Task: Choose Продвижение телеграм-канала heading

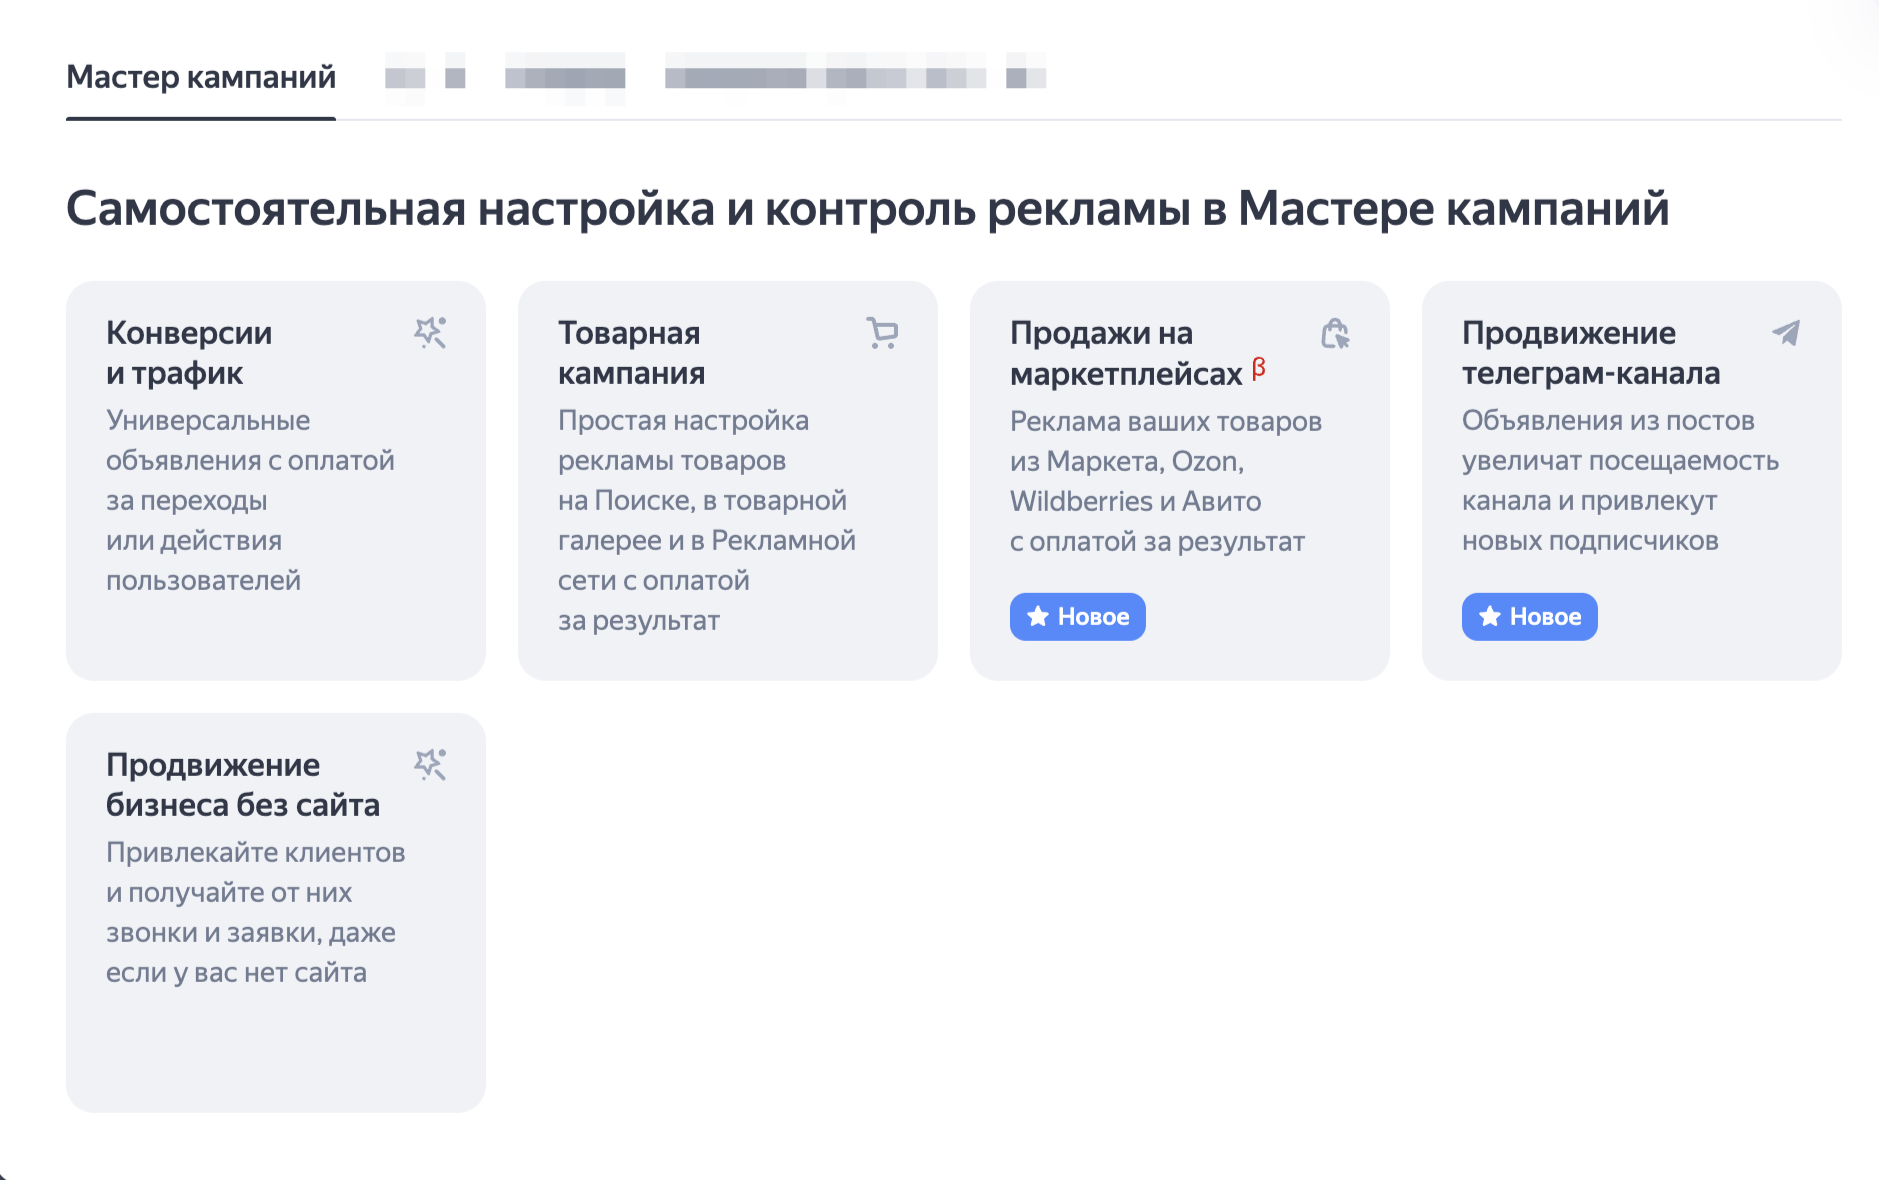Action: [1590, 352]
